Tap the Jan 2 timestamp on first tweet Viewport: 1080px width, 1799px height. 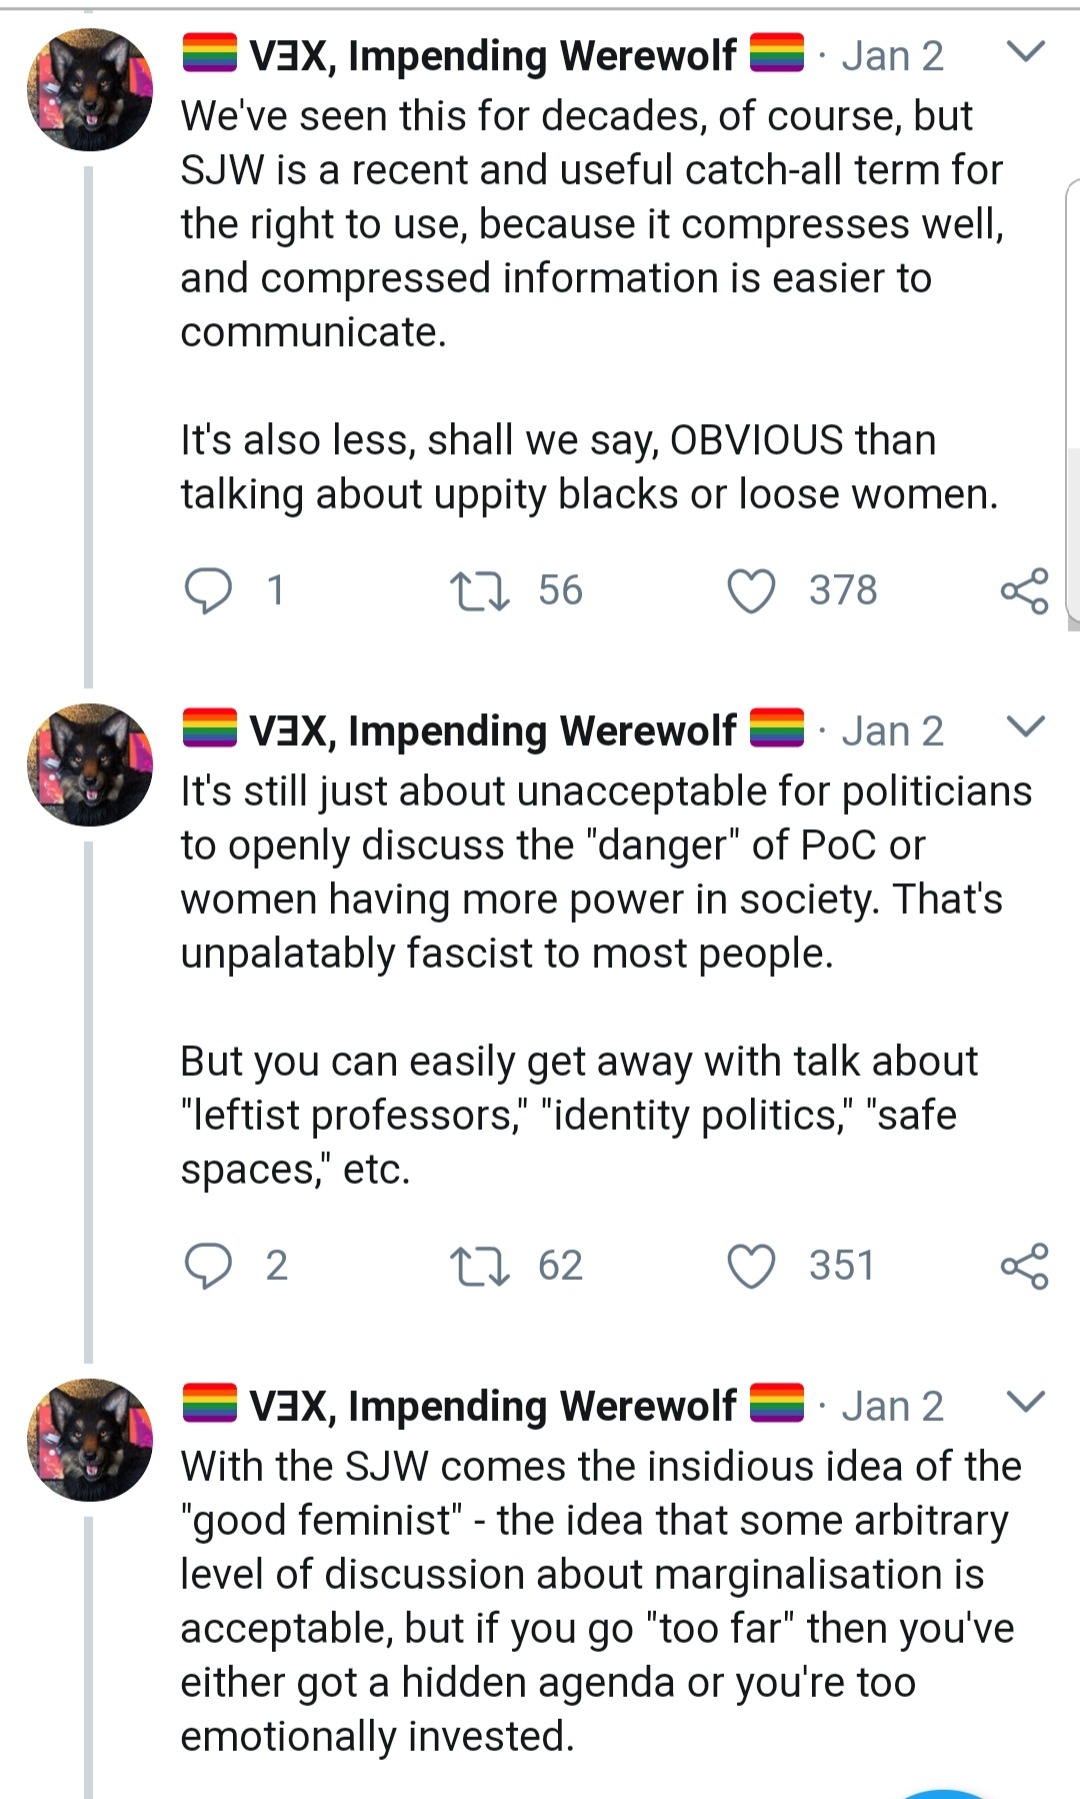pyautogui.click(x=892, y=56)
